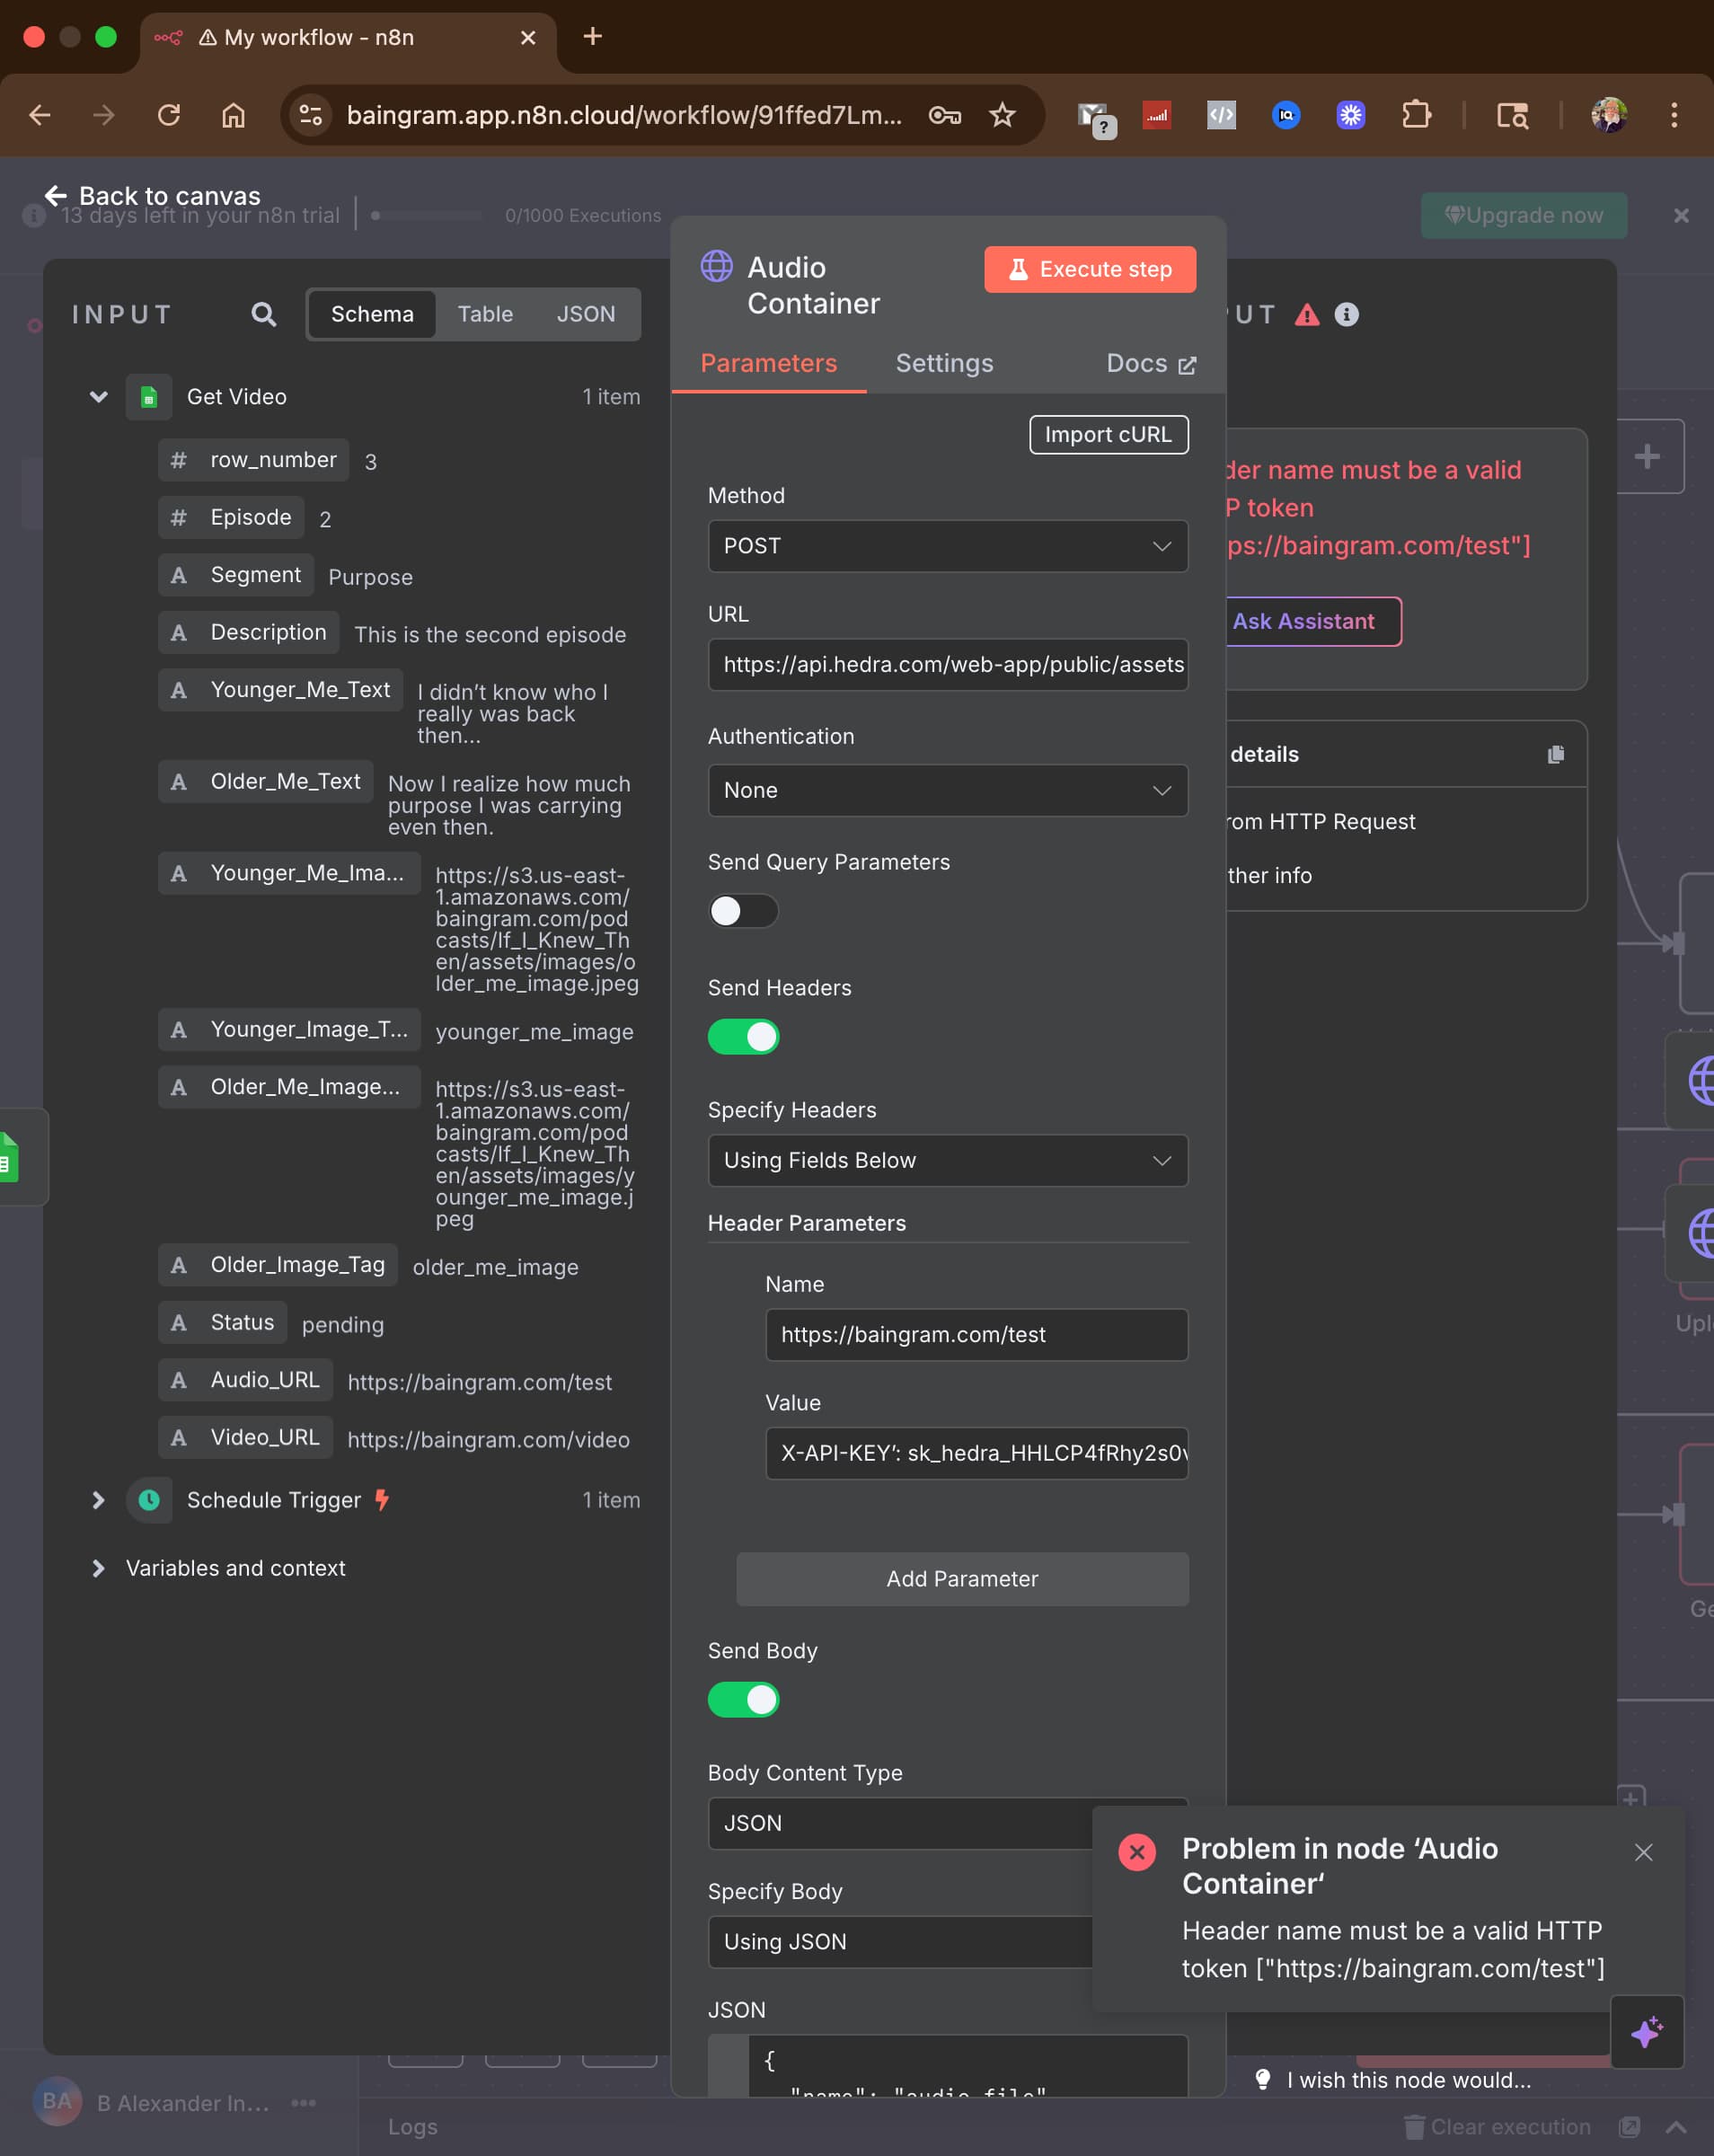Click the Audio_URL field pill

tap(246, 1380)
